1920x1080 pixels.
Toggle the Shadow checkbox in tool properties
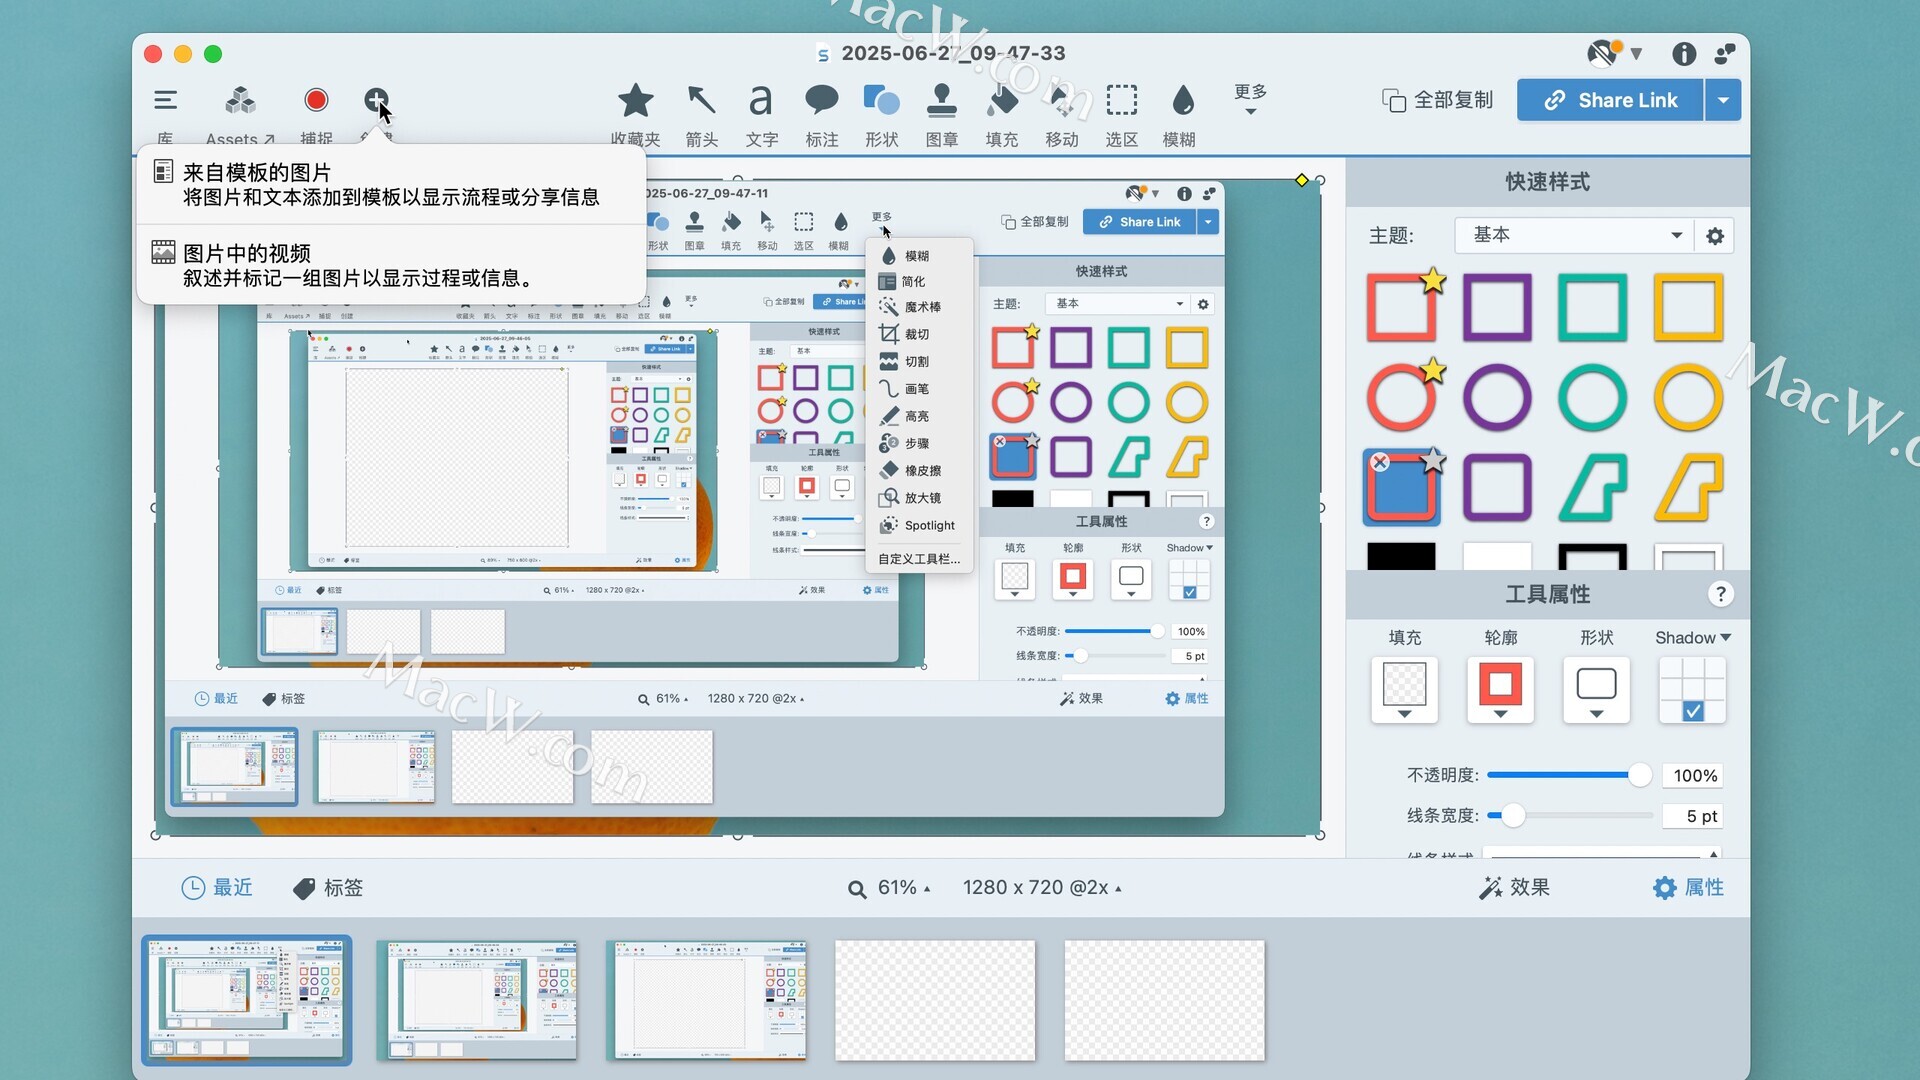point(1692,711)
